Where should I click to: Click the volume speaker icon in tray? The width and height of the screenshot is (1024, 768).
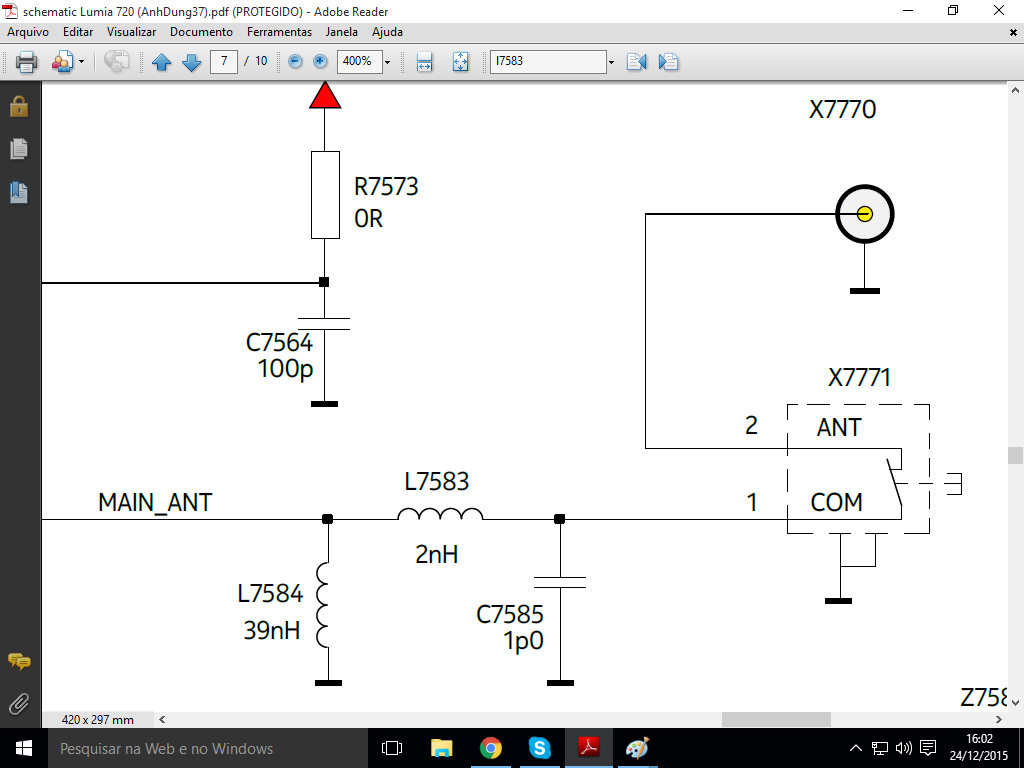(904, 748)
